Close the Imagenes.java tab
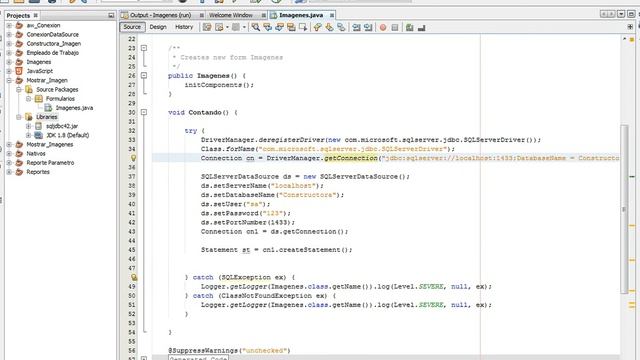Viewport: 640px width, 360px height. pyautogui.click(x=332, y=15)
